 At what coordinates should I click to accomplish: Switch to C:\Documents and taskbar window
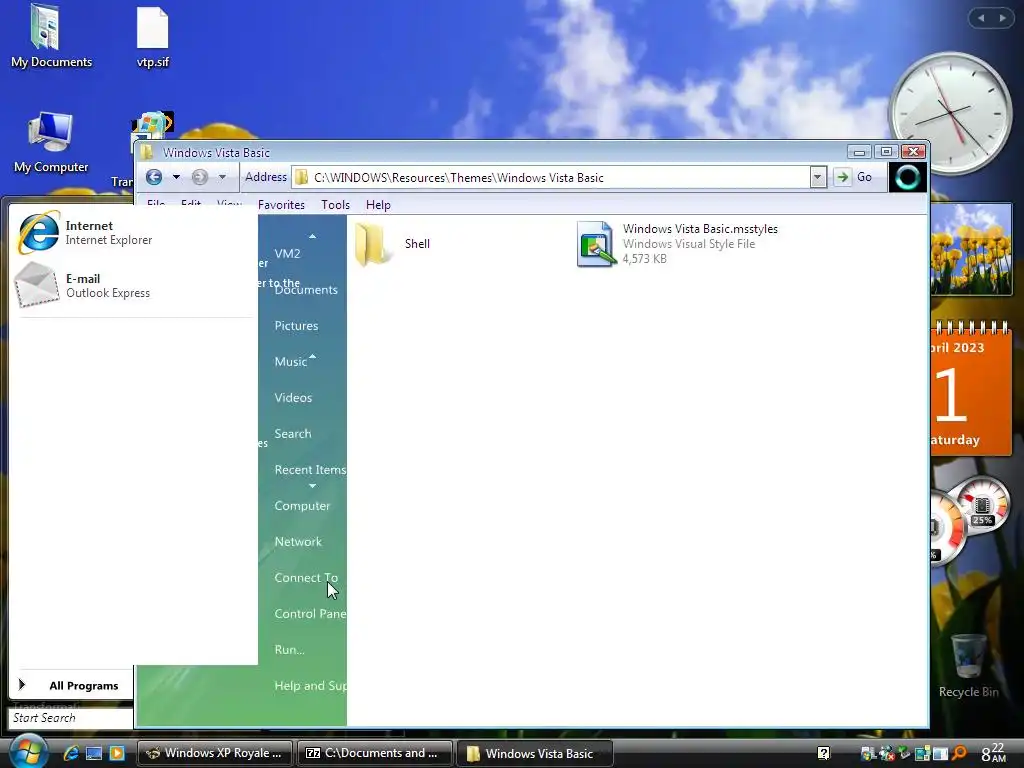tap(374, 753)
